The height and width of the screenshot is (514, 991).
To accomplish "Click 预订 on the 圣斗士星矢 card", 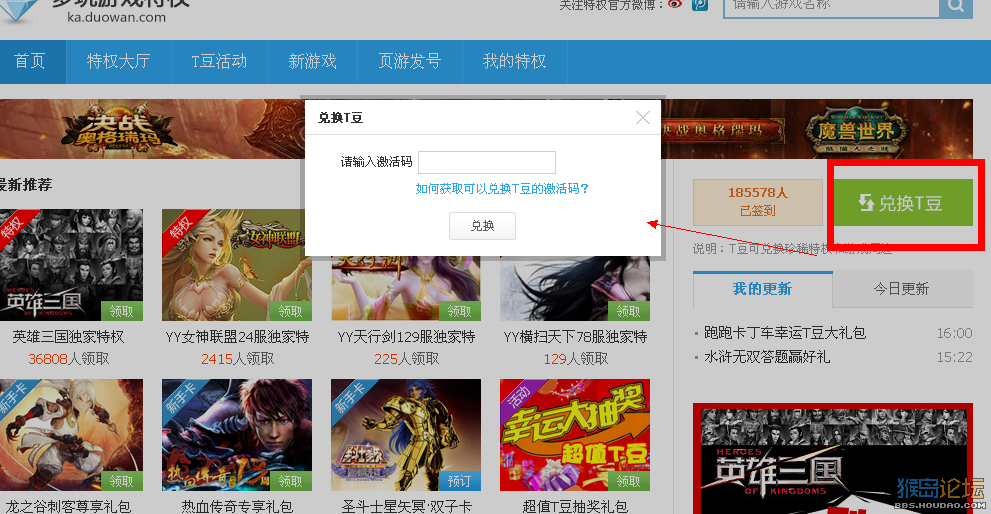I will click(x=459, y=481).
